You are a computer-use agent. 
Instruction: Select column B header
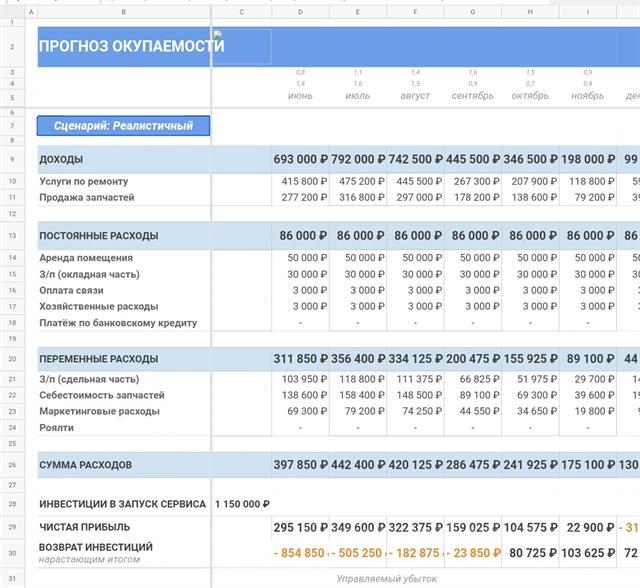pyautogui.click(x=124, y=12)
